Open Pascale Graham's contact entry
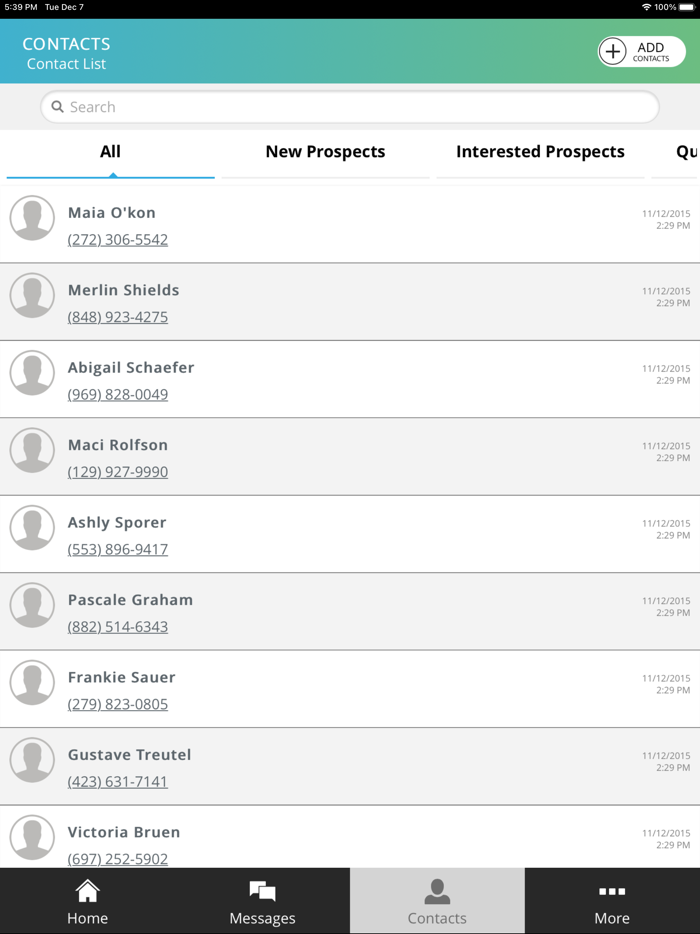Viewport: 700px width, 934px height. pyautogui.click(x=130, y=600)
